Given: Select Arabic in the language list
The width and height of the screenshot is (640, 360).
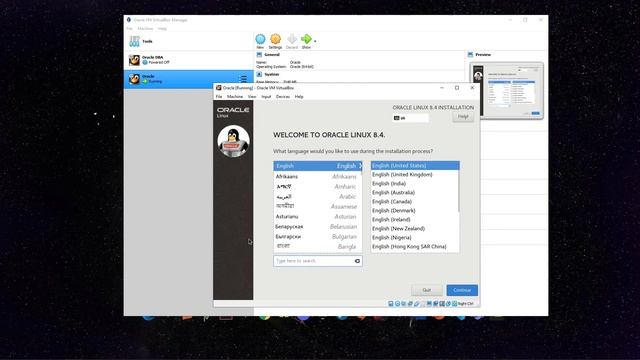Looking at the screenshot, I should click(318, 196).
